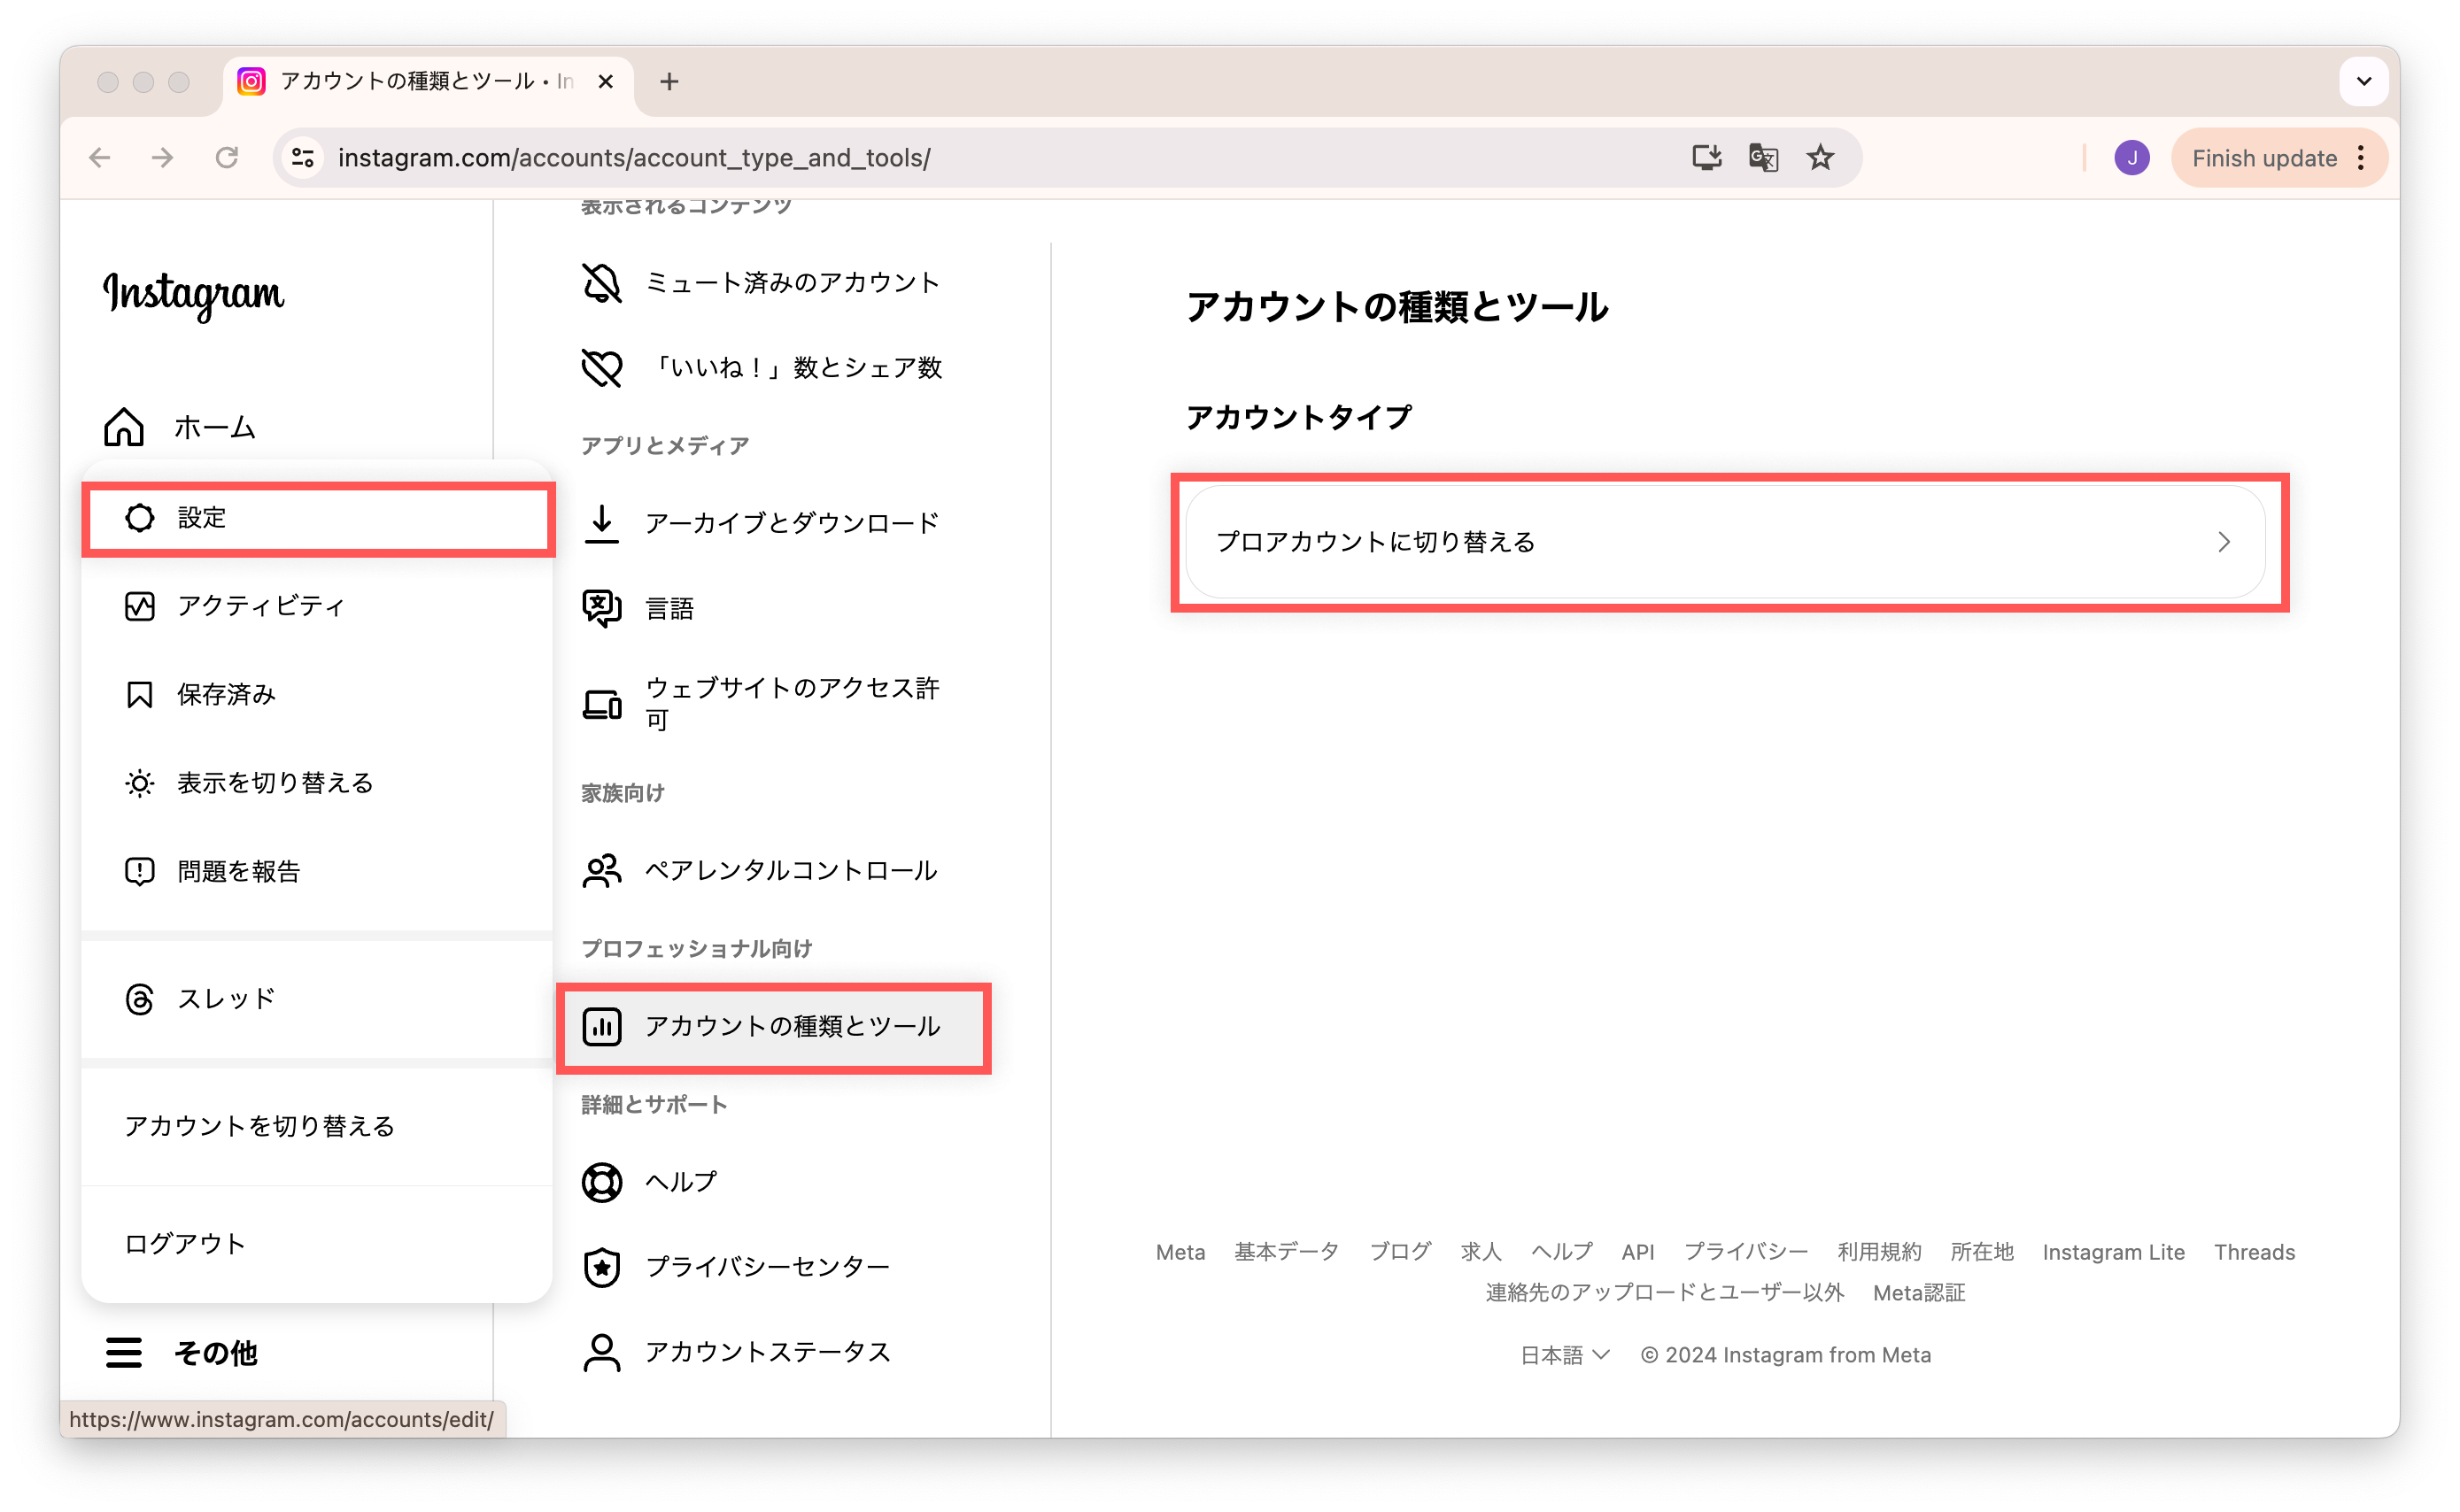
Task: Open 利用規約 in the footer
Action: pyautogui.click(x=1879, y=1252)
